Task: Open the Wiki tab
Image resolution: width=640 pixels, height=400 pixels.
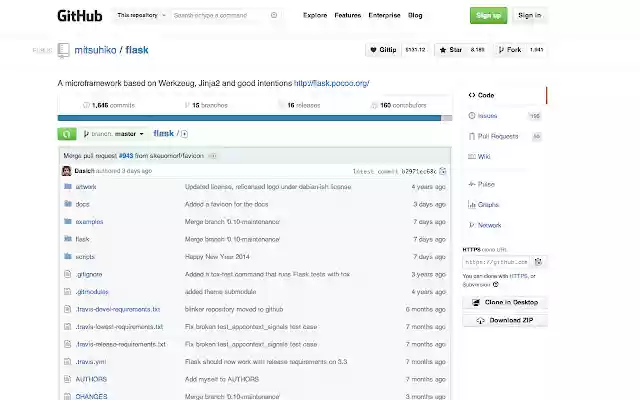Action: (x=505, y=156)
